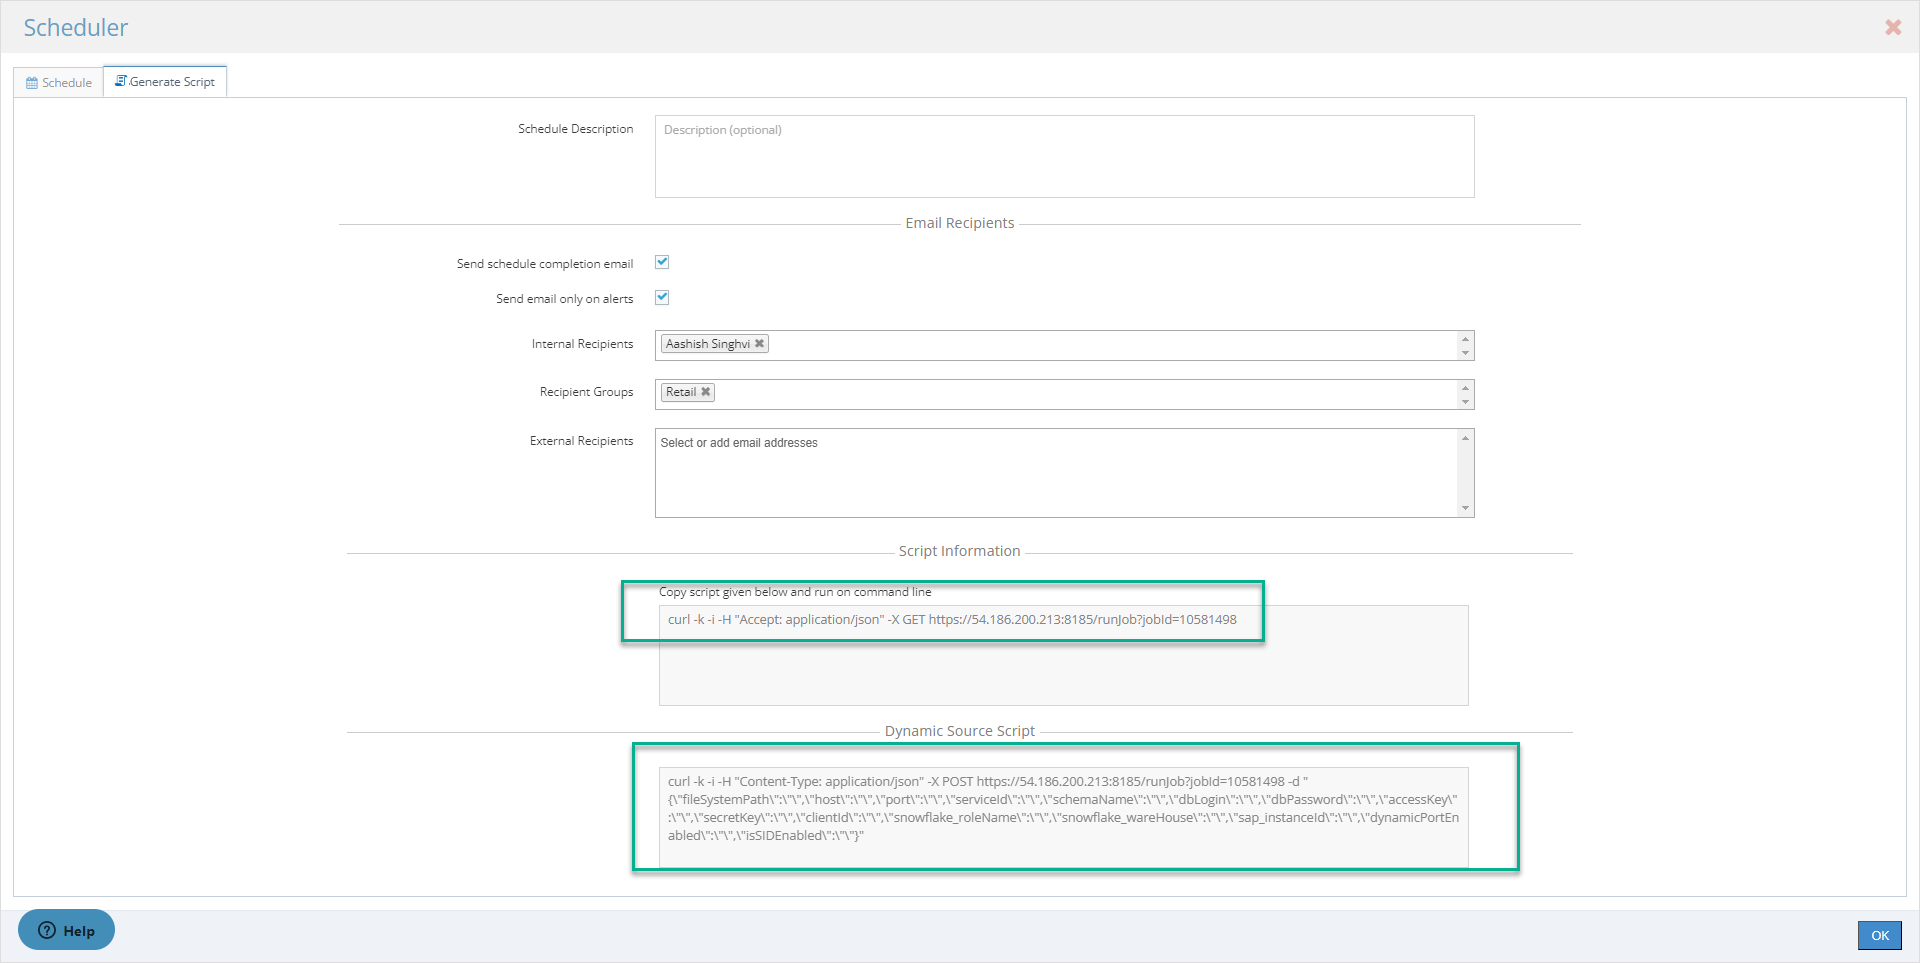Click the External Recipients email box
The width and height of the screenshot is (1920, 963).
[x=1064, y=473]
